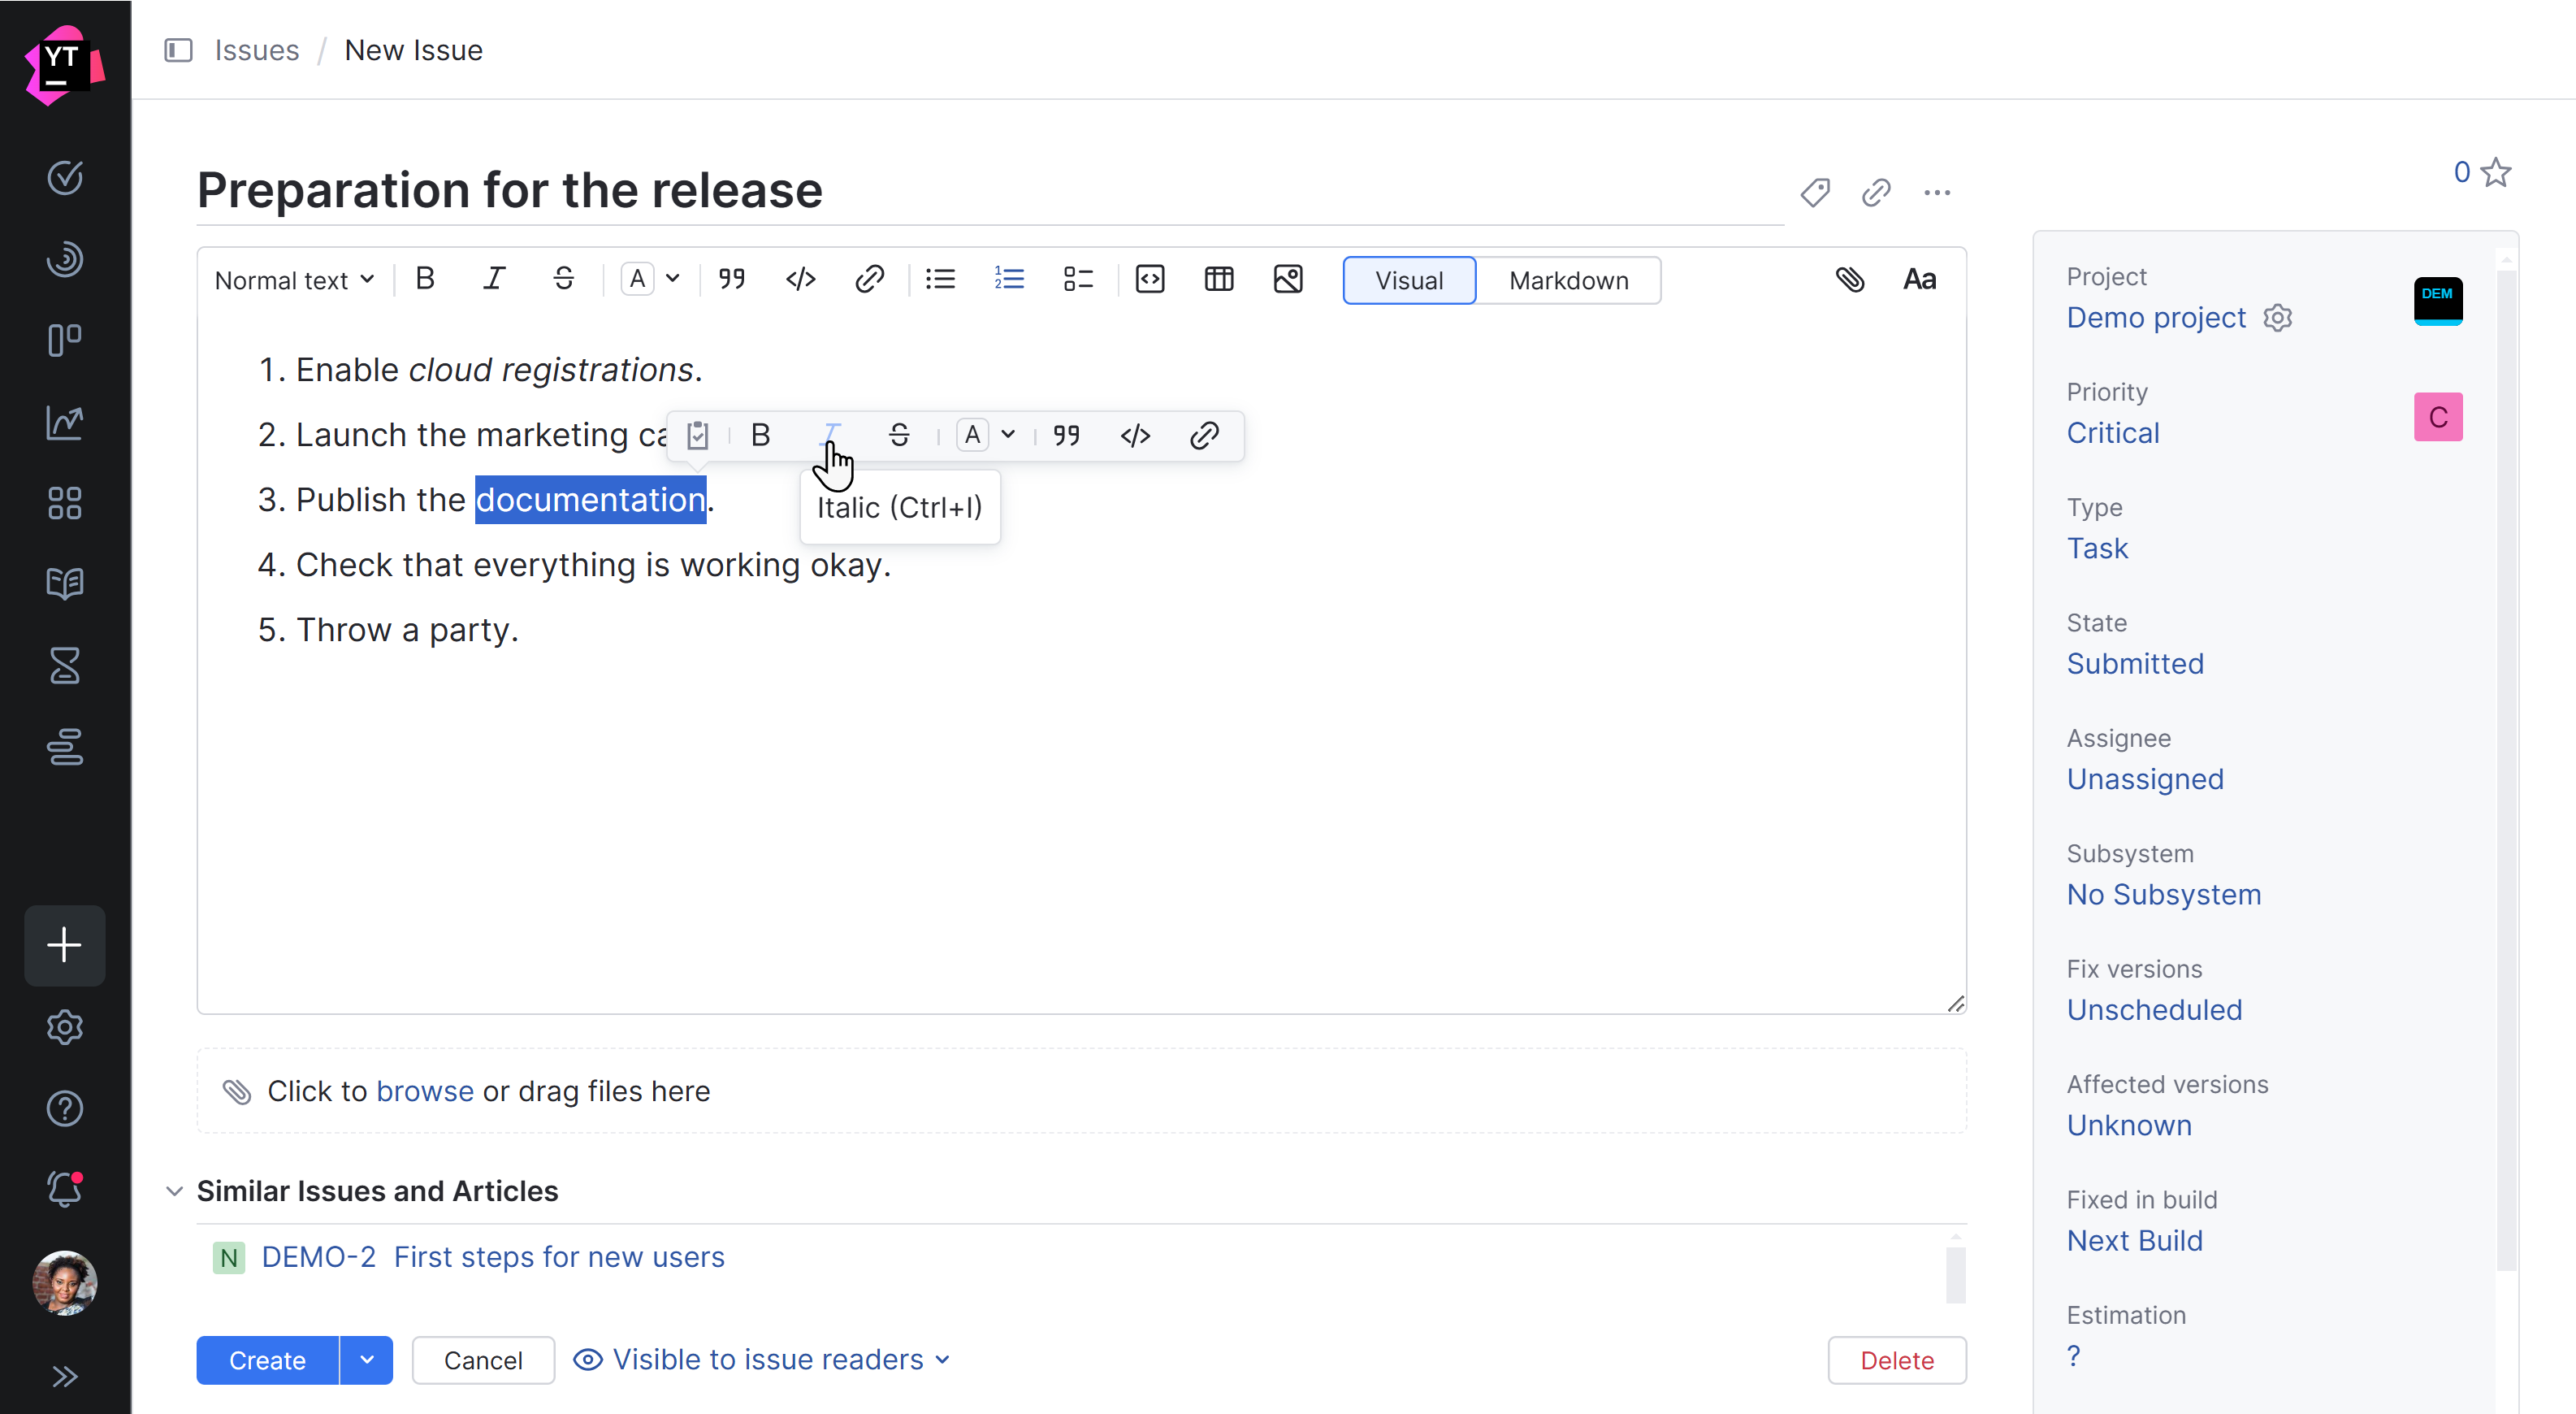Open the Reports chart icon in sidebar
2576x1414 pixels.
(x=64, y=422)
